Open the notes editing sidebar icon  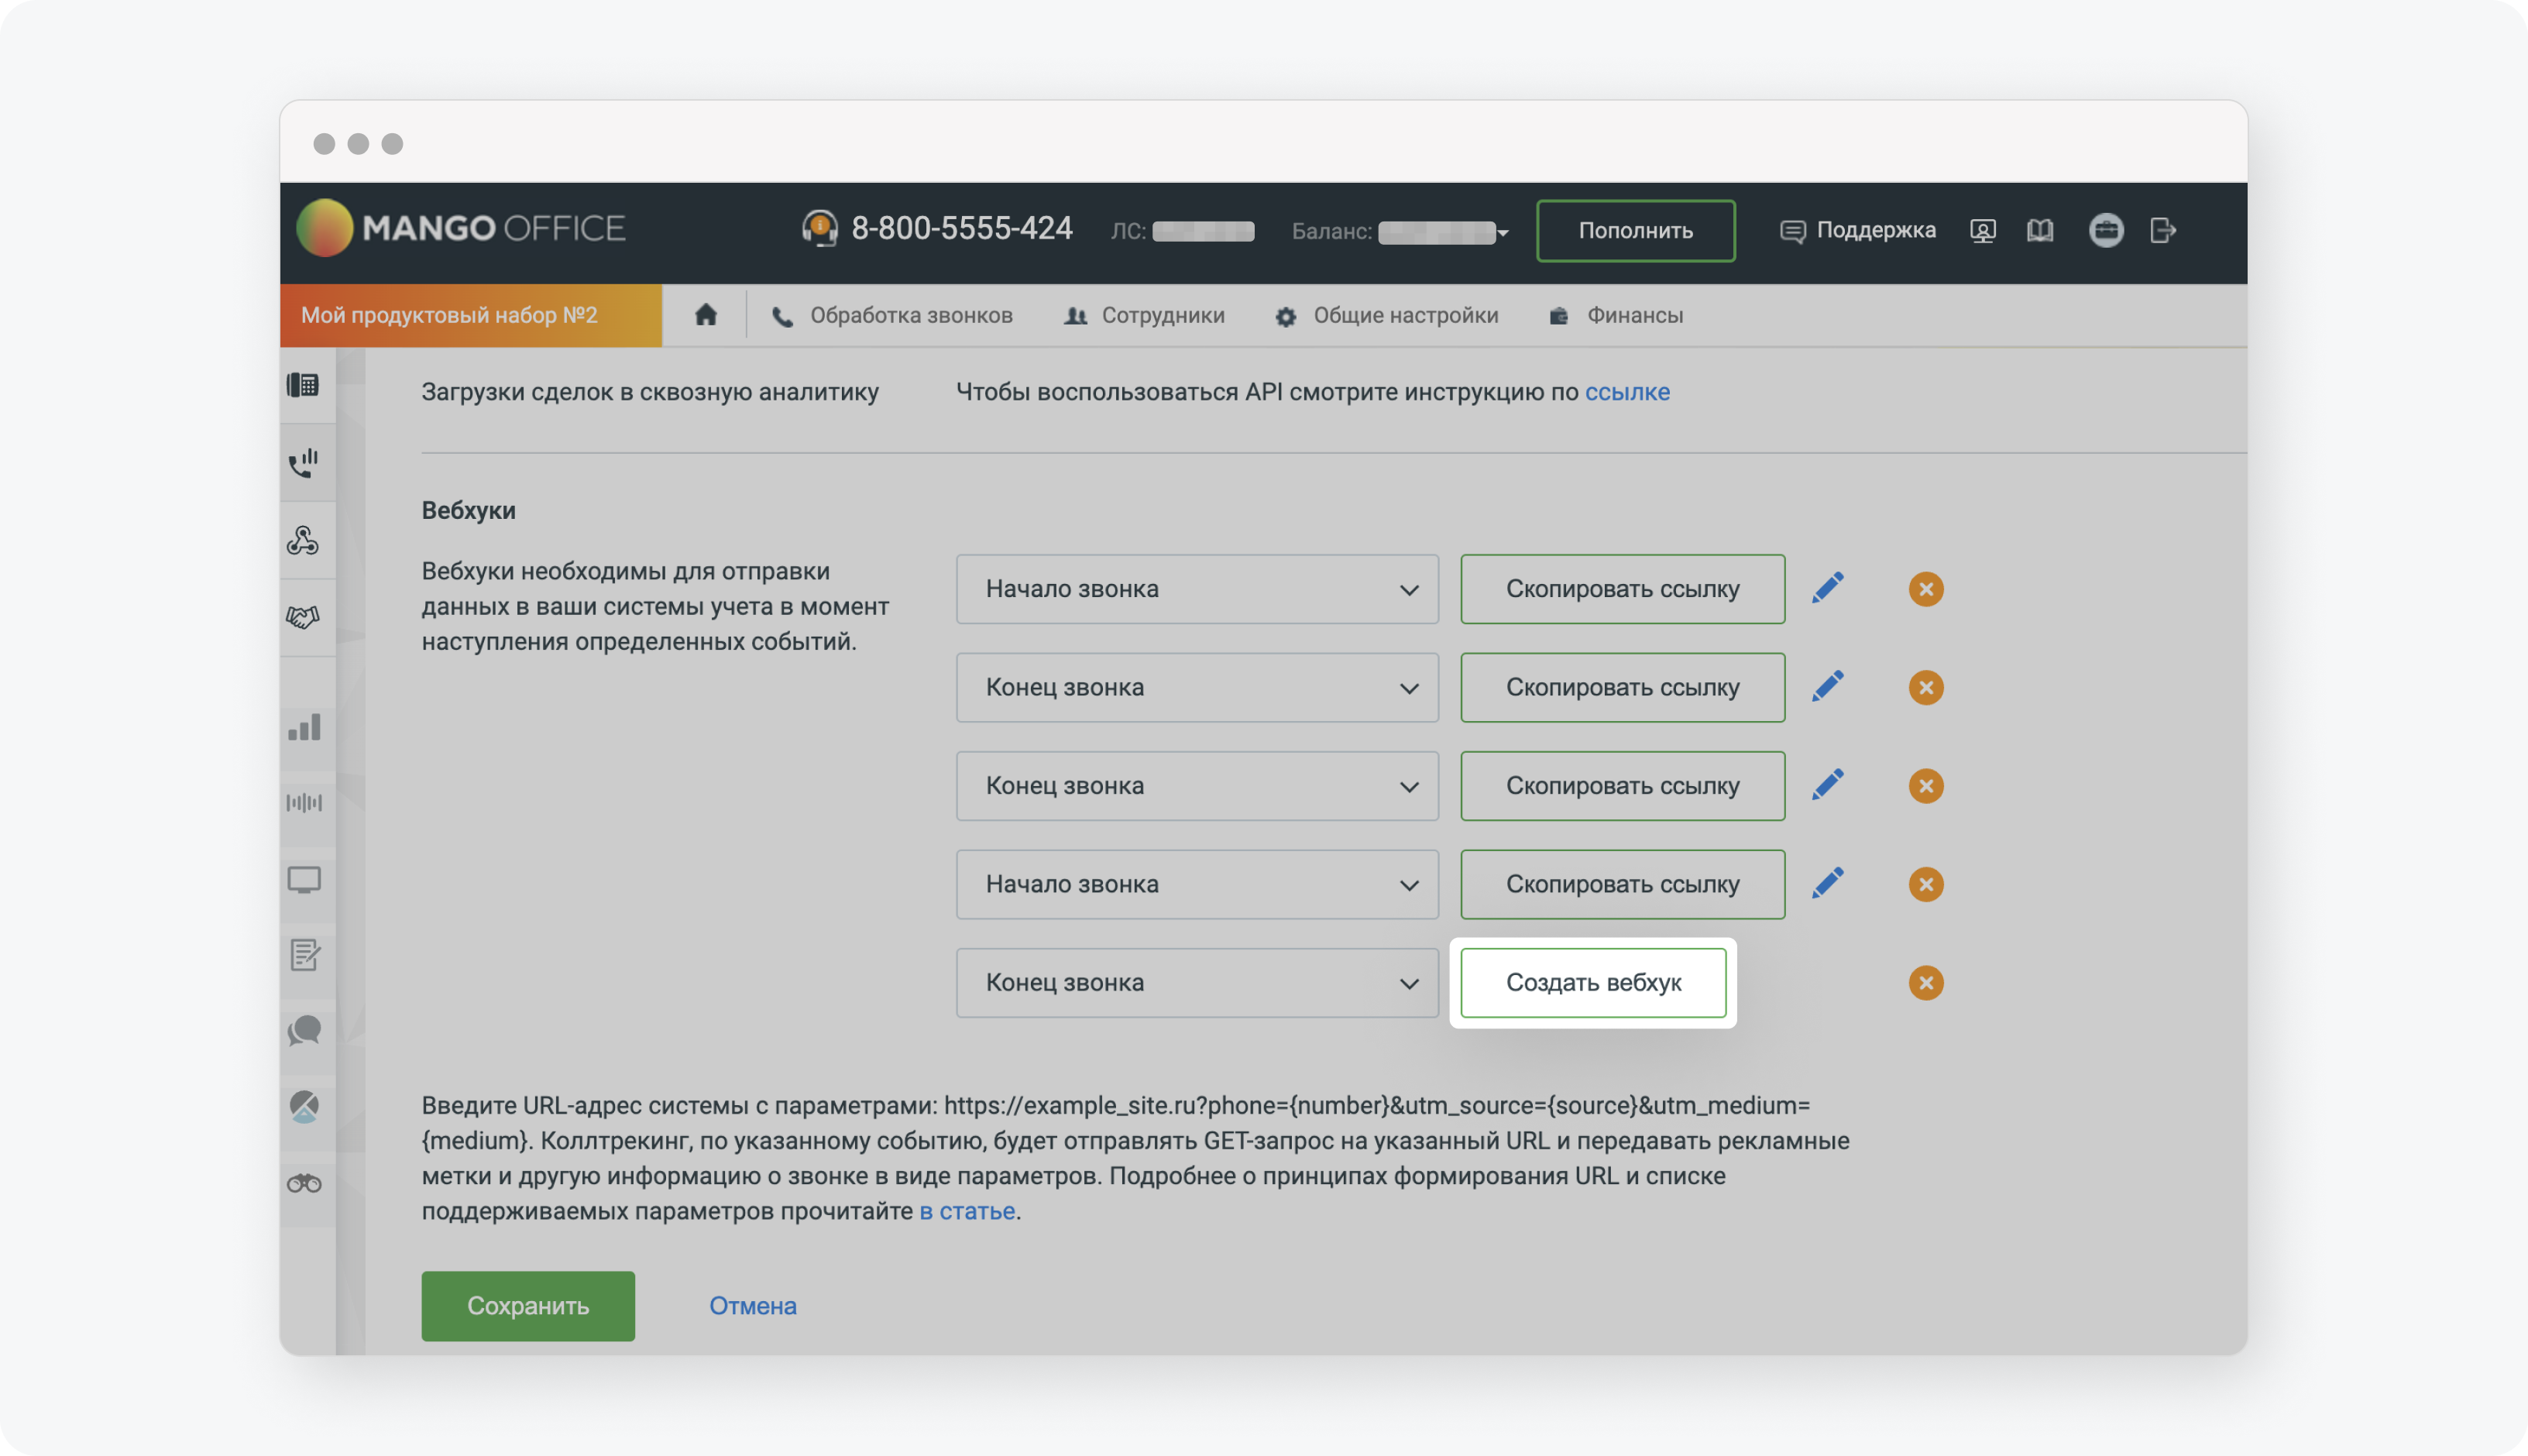click(x=304, y=955)
